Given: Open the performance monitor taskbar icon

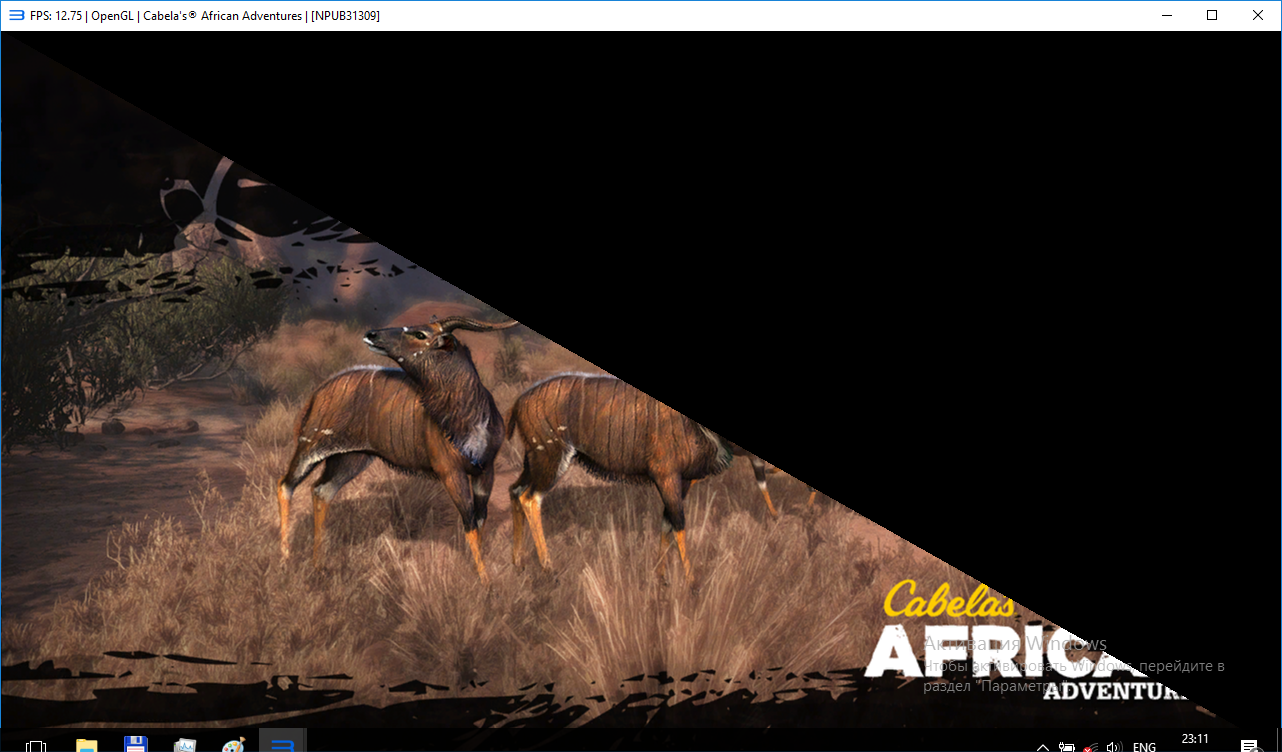Looking at the screenshot, I should point(185,745).
